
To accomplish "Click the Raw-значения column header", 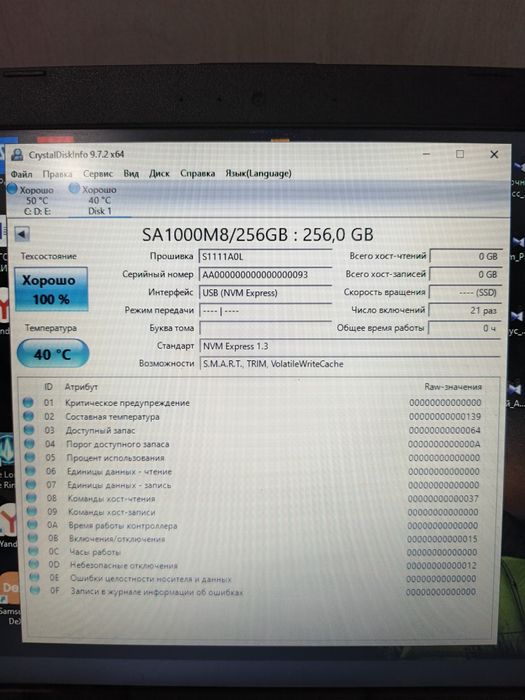I will (453, 387).
